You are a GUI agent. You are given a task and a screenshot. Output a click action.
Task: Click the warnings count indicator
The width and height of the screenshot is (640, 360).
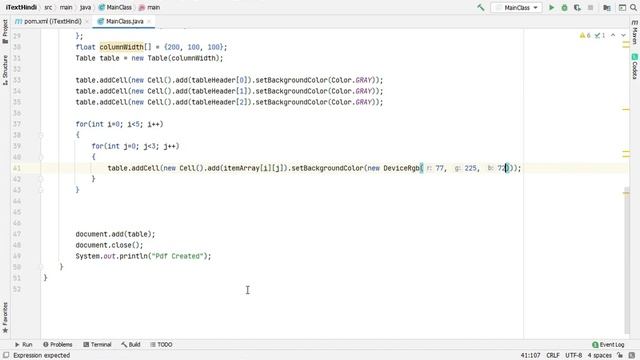click(x=585, y=36)
